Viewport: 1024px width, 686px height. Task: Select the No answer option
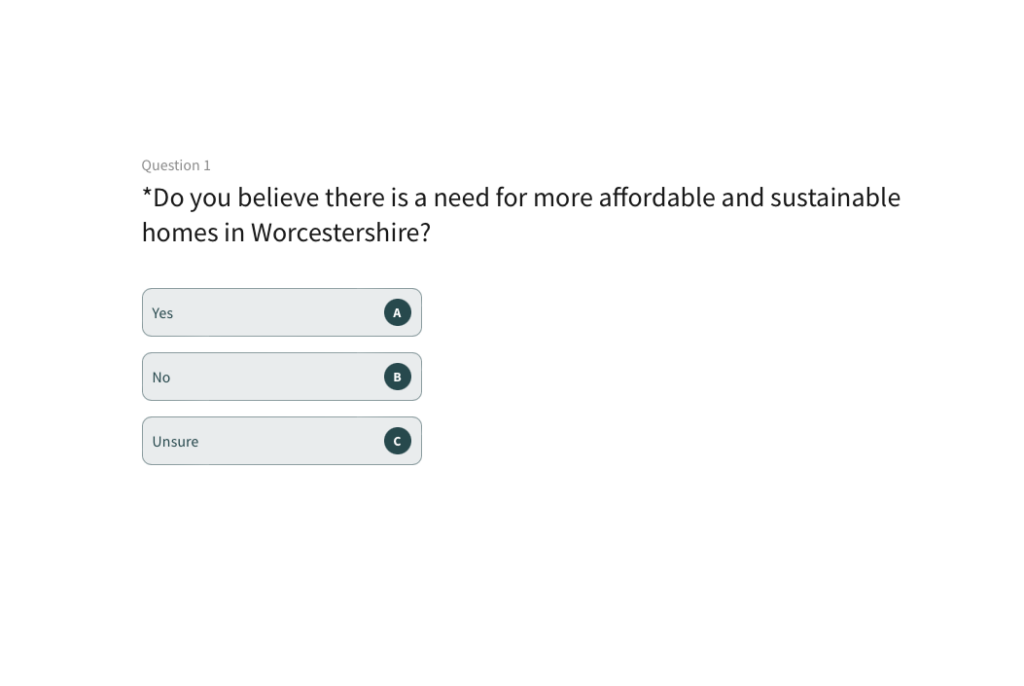[x=281, y=376]
